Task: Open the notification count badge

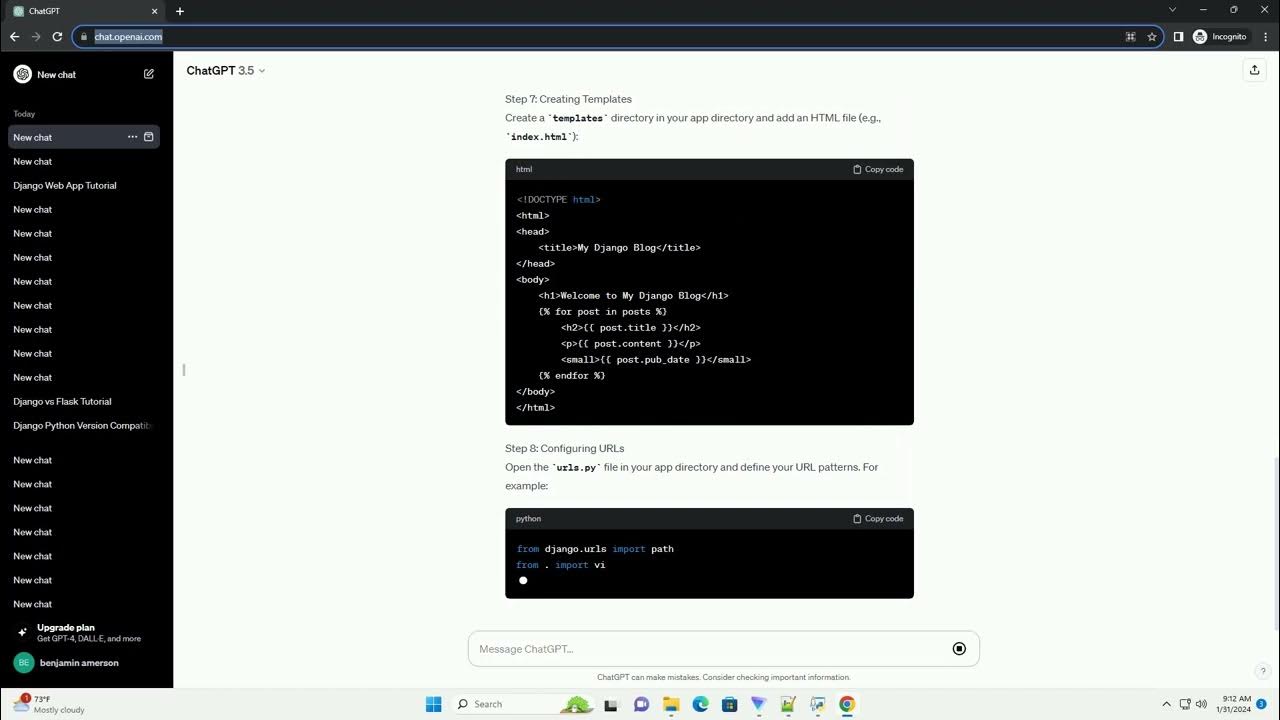Action: (x=1262, y=704)
